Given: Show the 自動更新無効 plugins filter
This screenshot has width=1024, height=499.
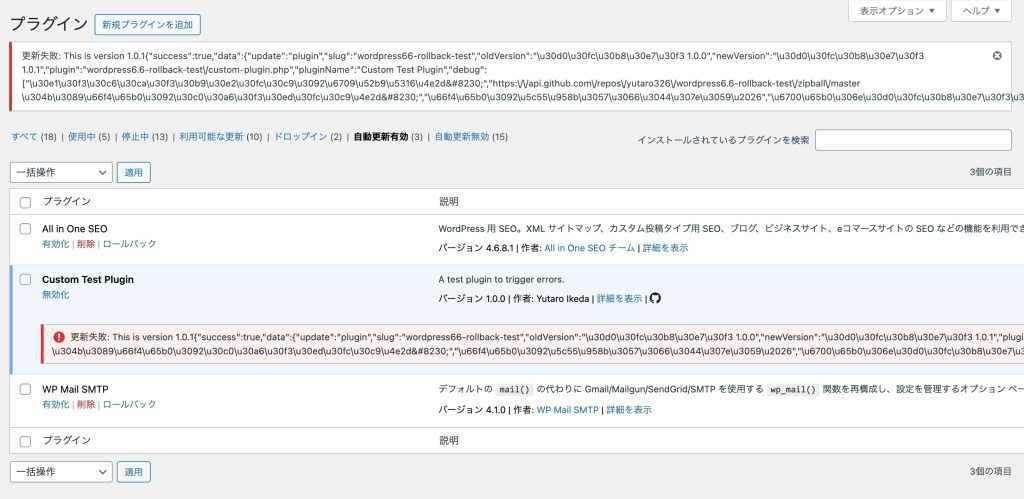Looking at the screenshot, I should (462, 137).
